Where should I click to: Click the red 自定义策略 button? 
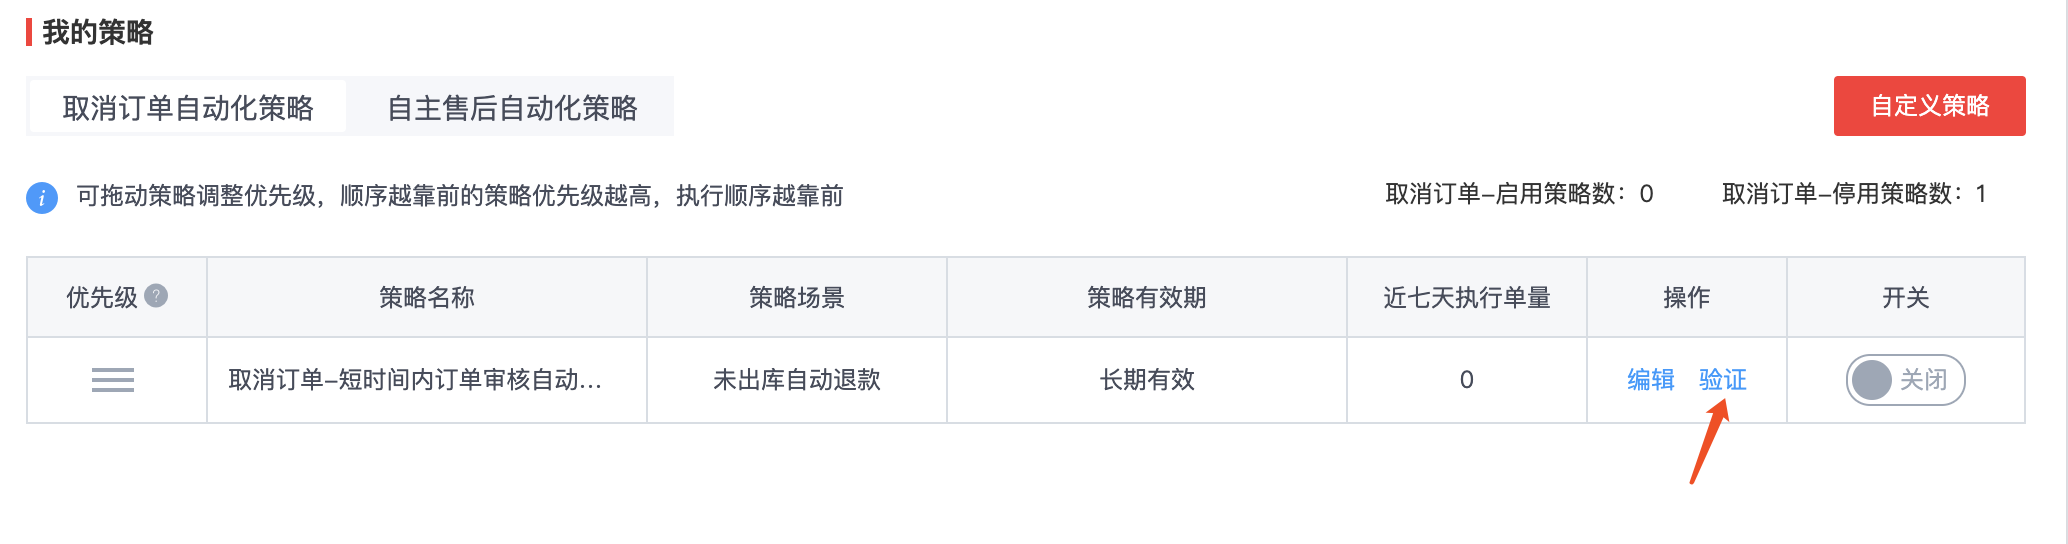1929,106
